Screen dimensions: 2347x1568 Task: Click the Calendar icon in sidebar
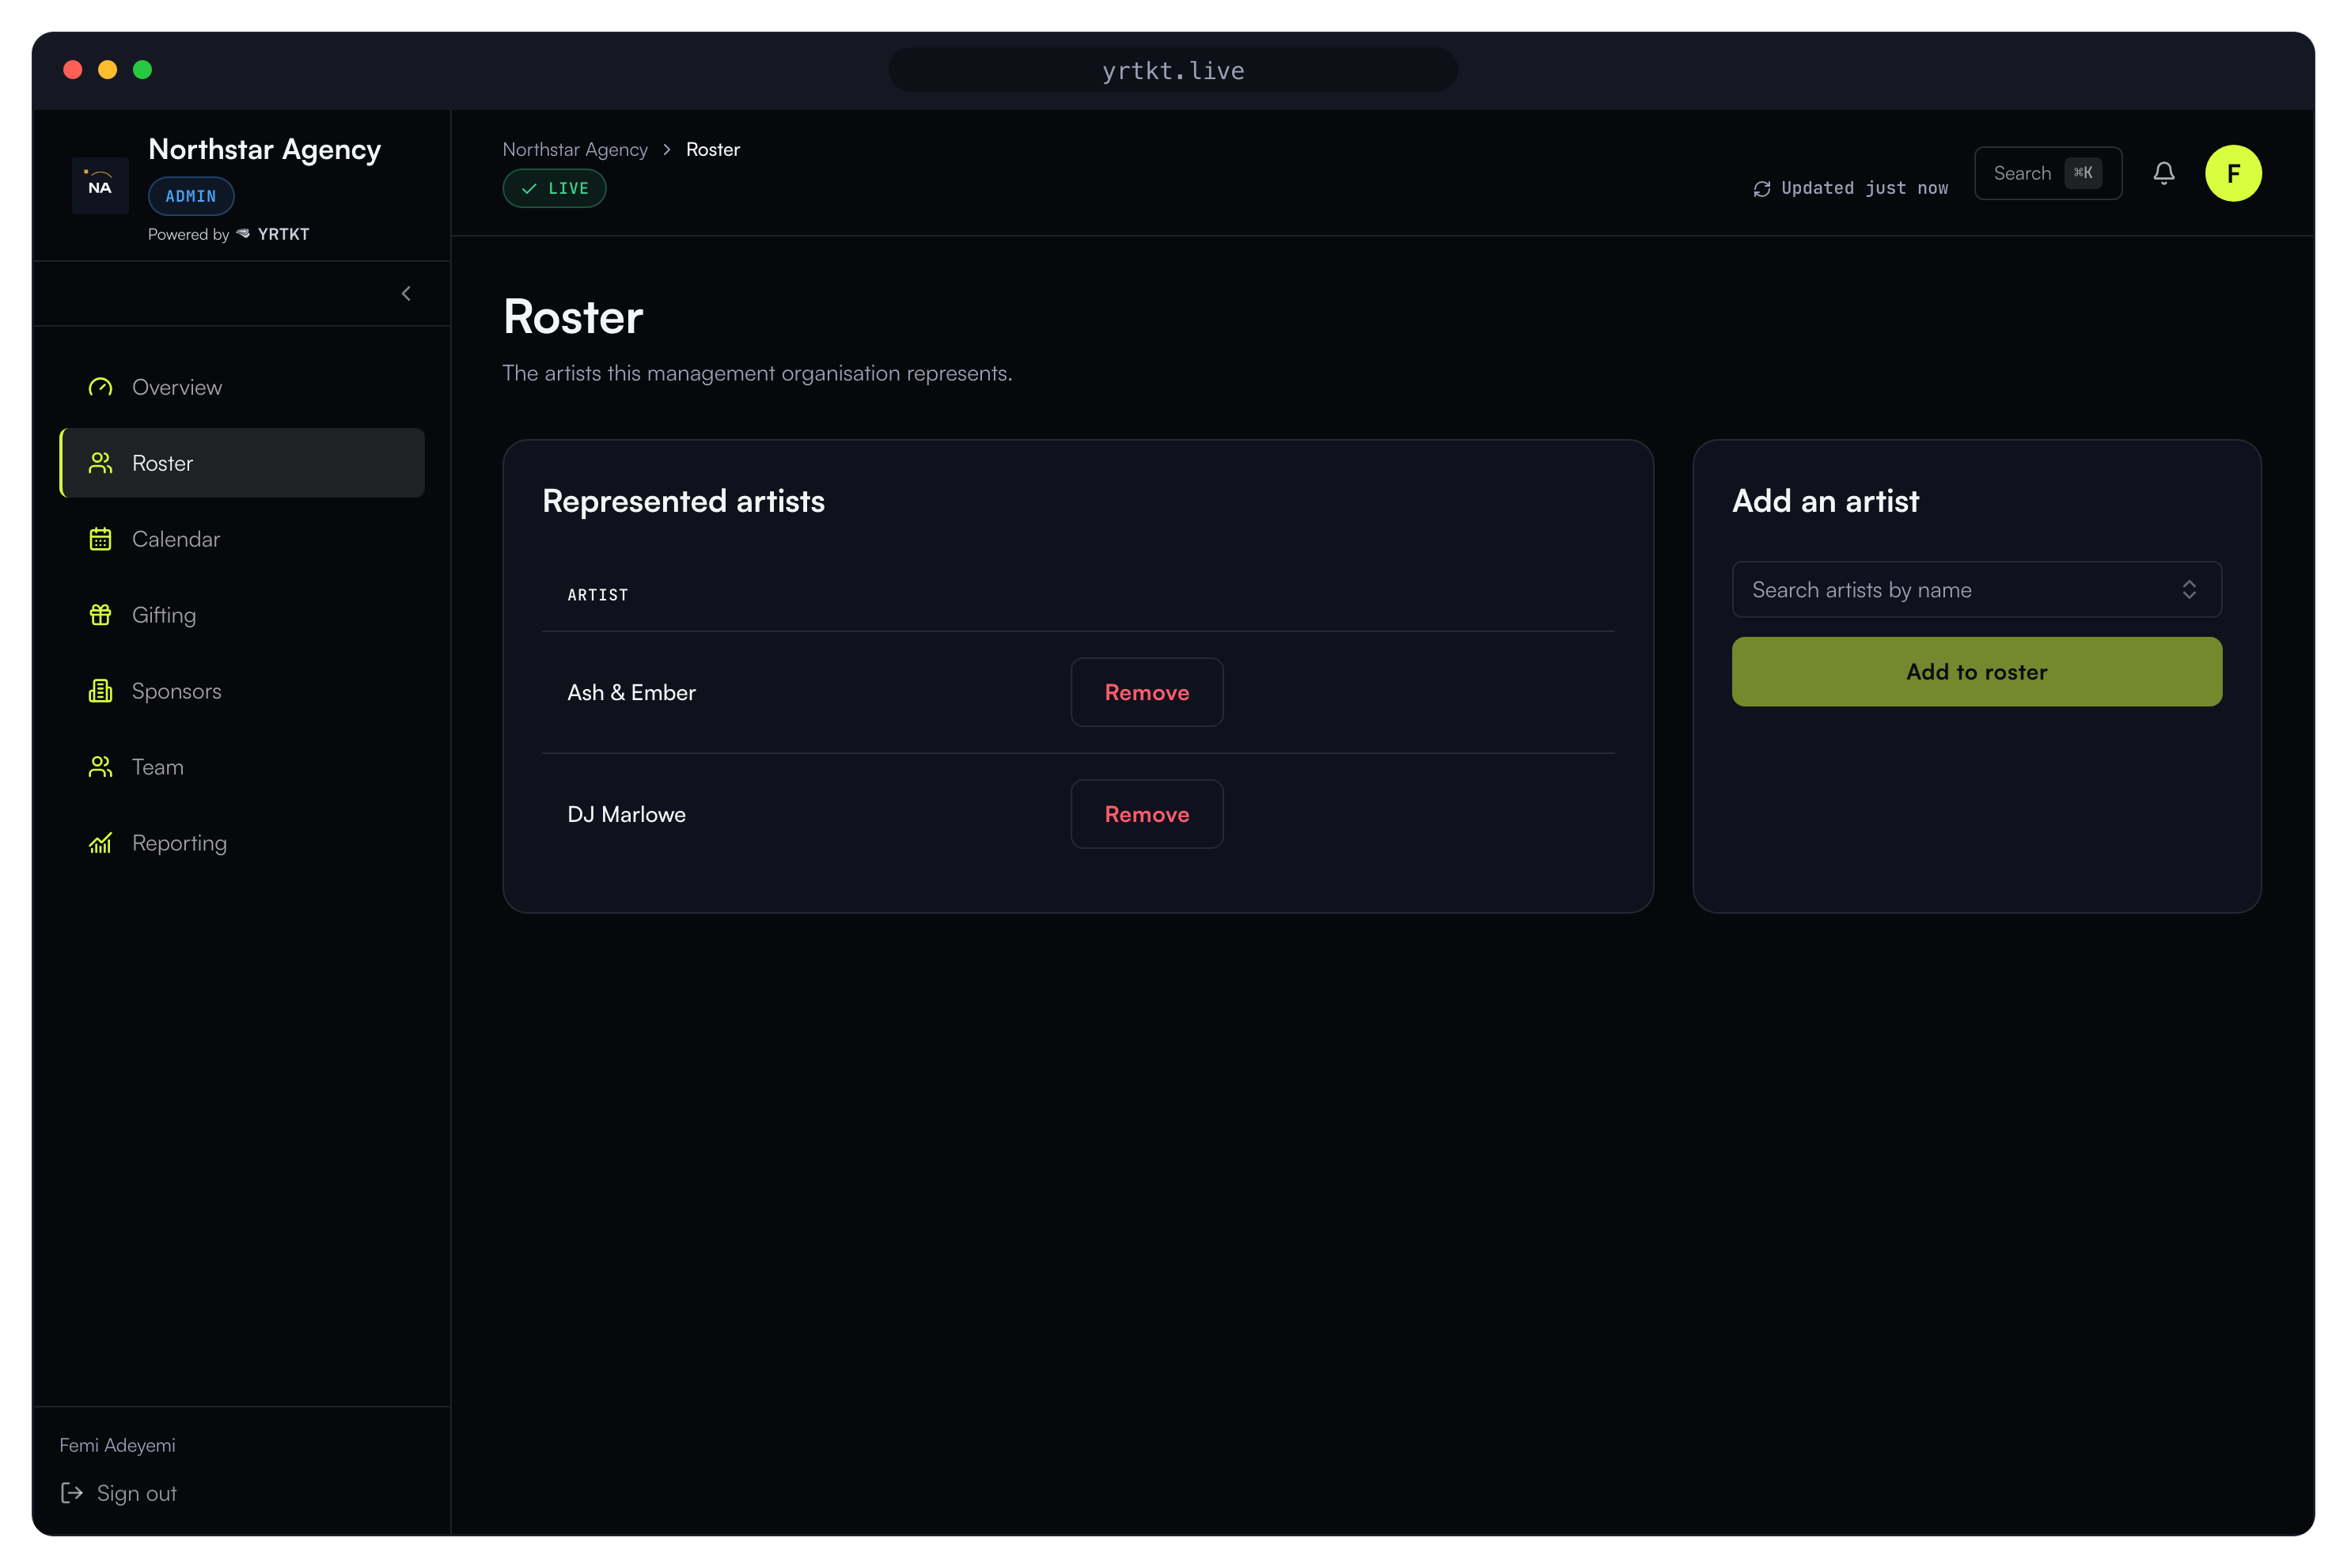[100, 539]
